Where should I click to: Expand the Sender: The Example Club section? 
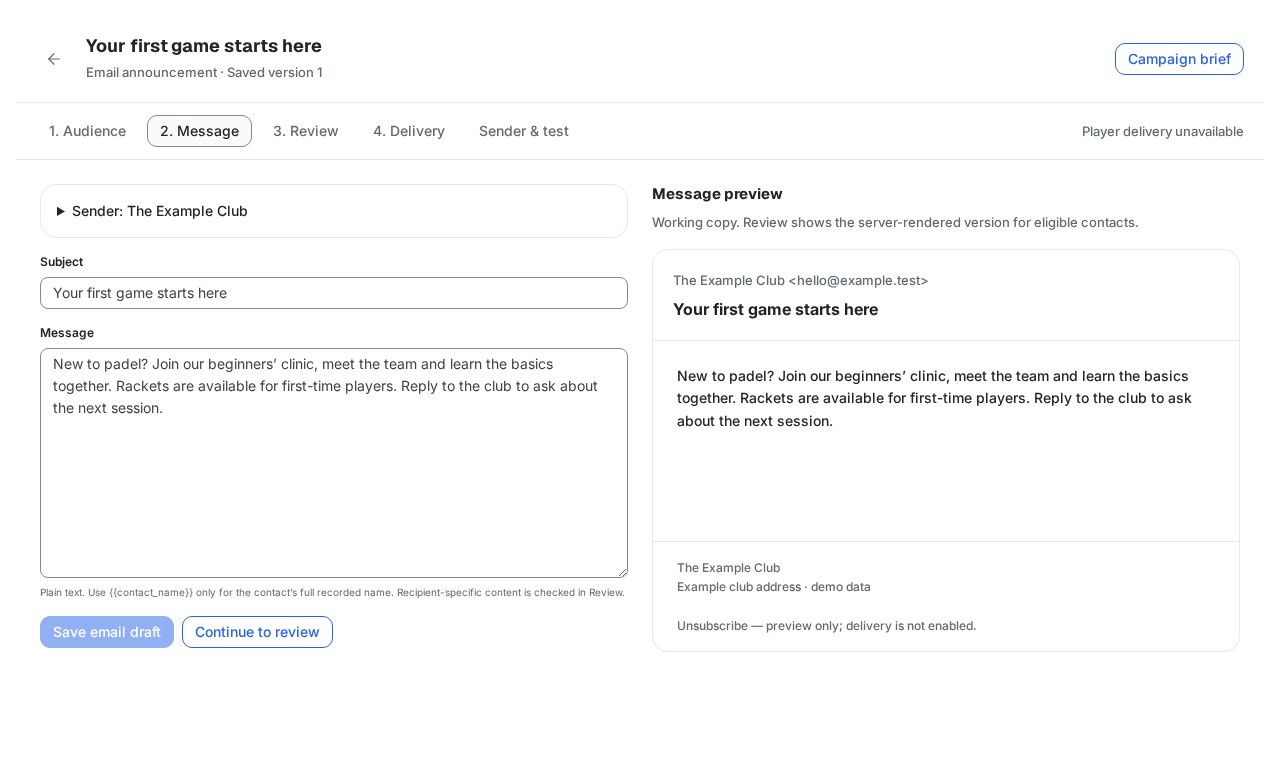tap(334, 211)
